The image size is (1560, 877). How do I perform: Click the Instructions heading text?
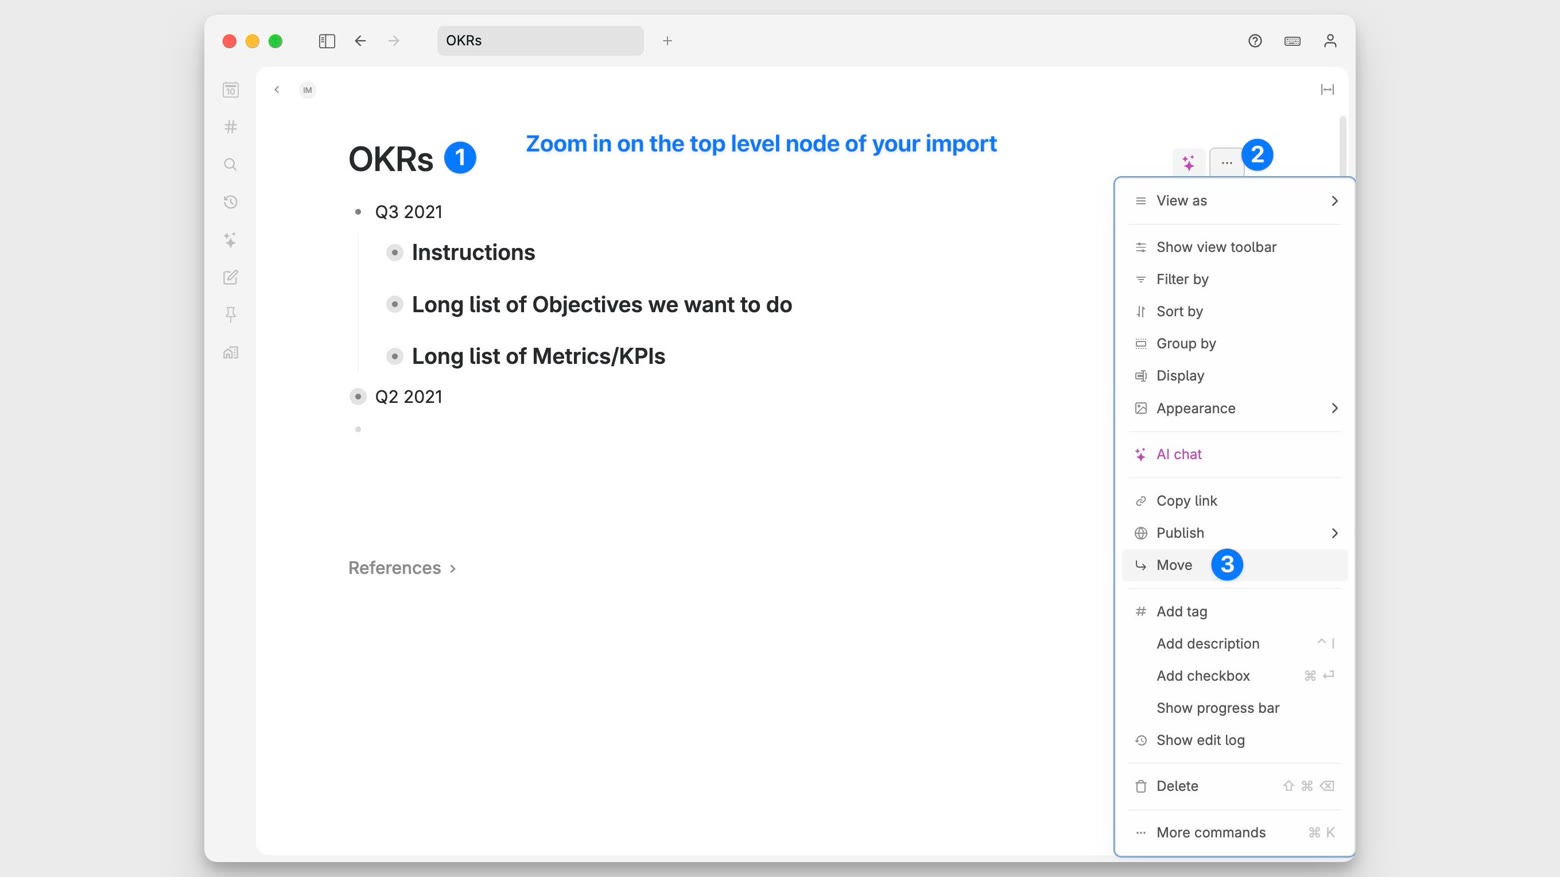pos(473,253)
